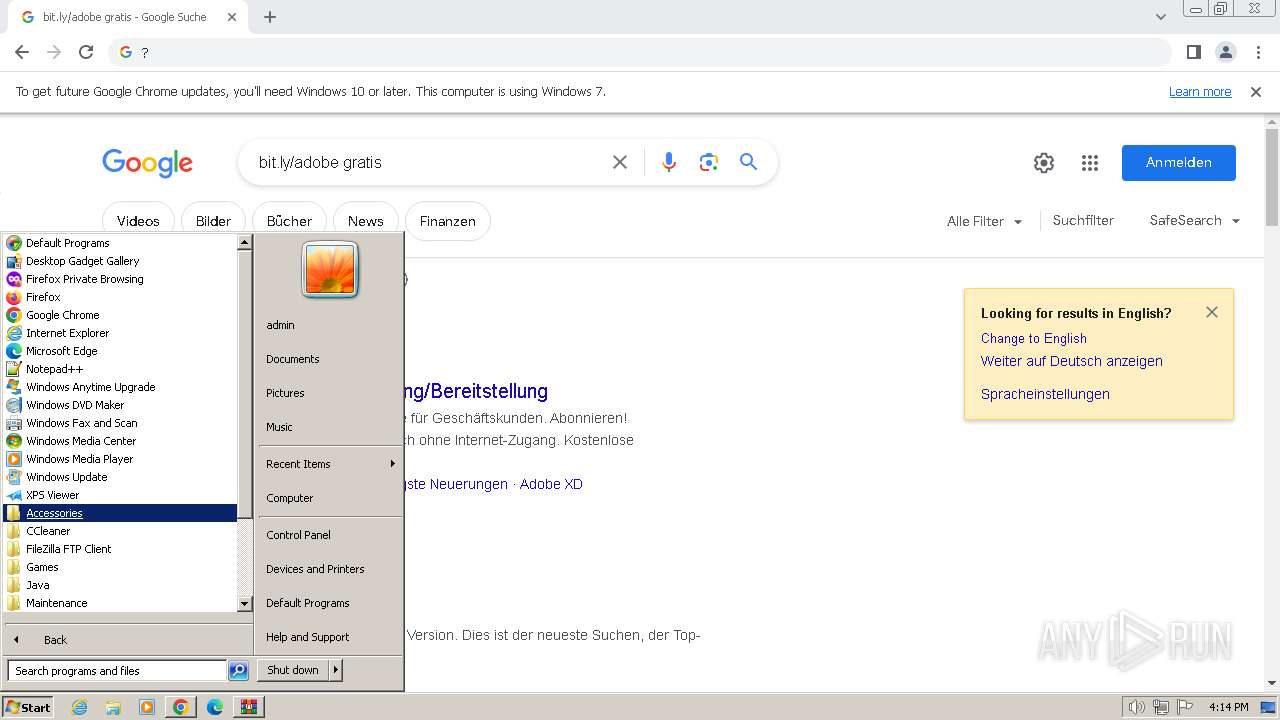The height and width of the screenshot is (720, 1280).
Task: Click Weiter auf Deutsch anzeigen
Action: point(1072,362)
